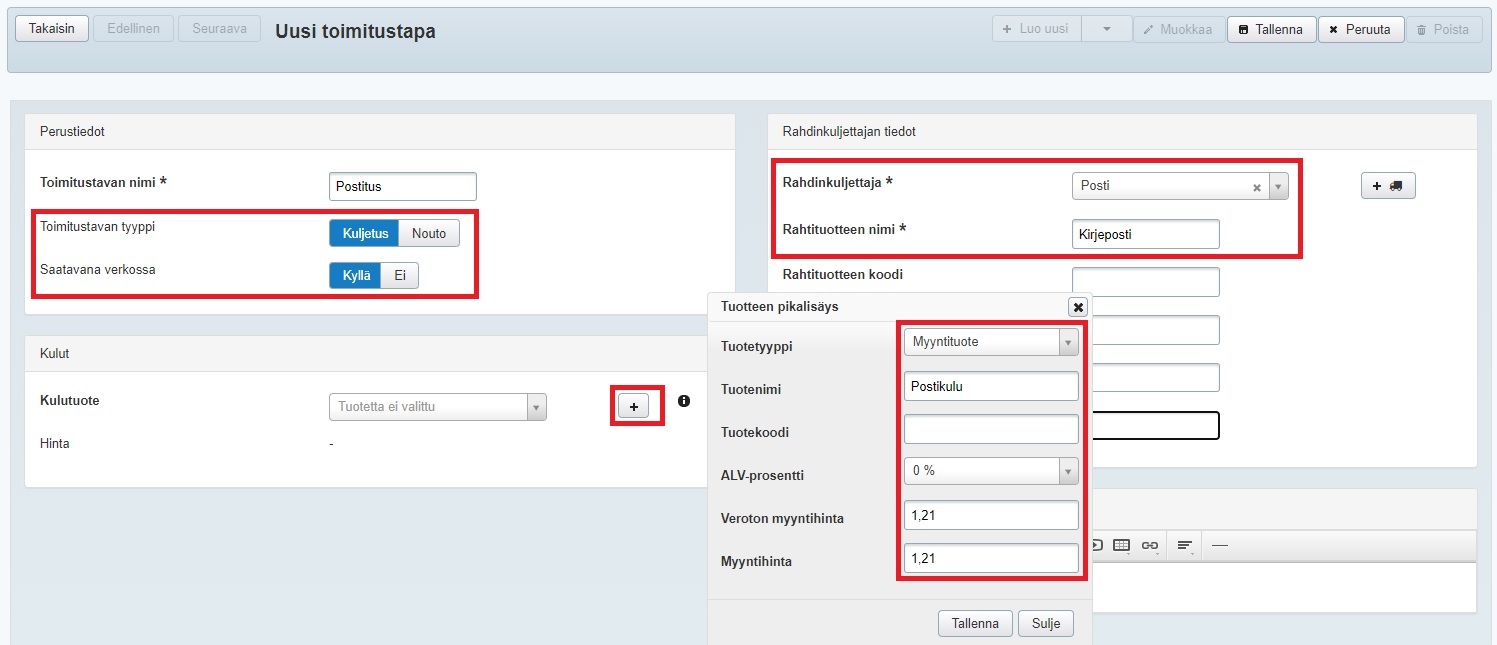Click Peruuta to cancel changes
Screen dimensions: 1497x645
(x=1360, y=29)
